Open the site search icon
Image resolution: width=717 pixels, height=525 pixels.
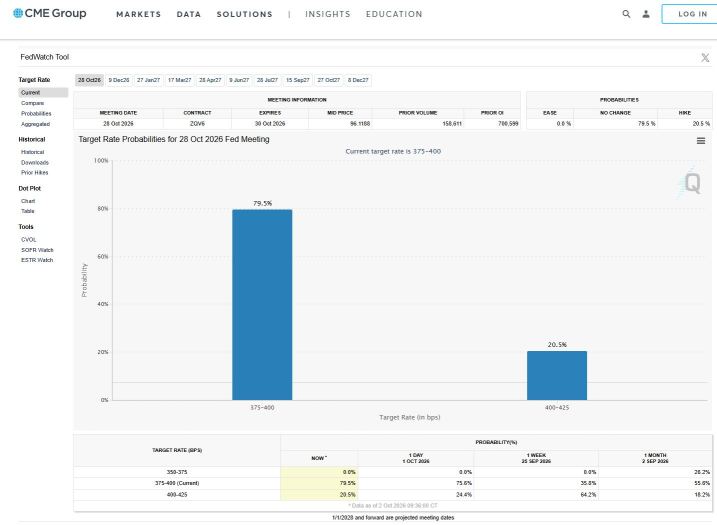626,14
